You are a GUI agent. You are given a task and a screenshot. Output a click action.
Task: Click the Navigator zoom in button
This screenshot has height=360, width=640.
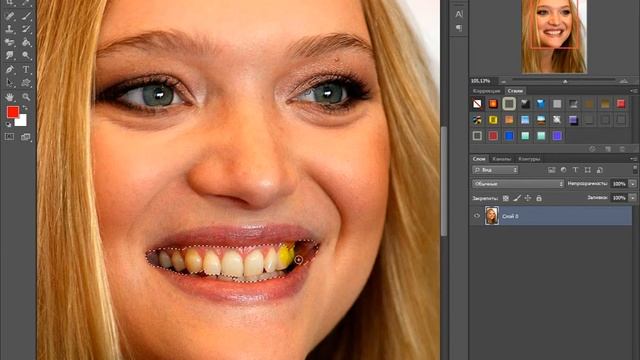pos(623,81)
